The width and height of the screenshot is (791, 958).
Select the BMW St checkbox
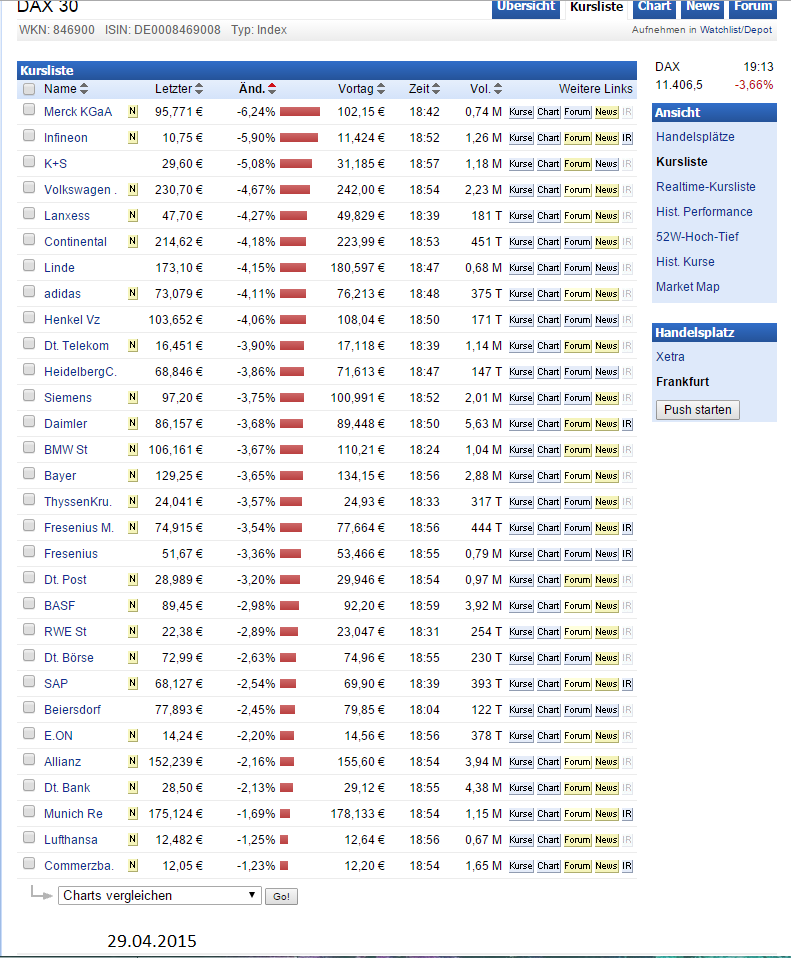click(x=29, y=447)
